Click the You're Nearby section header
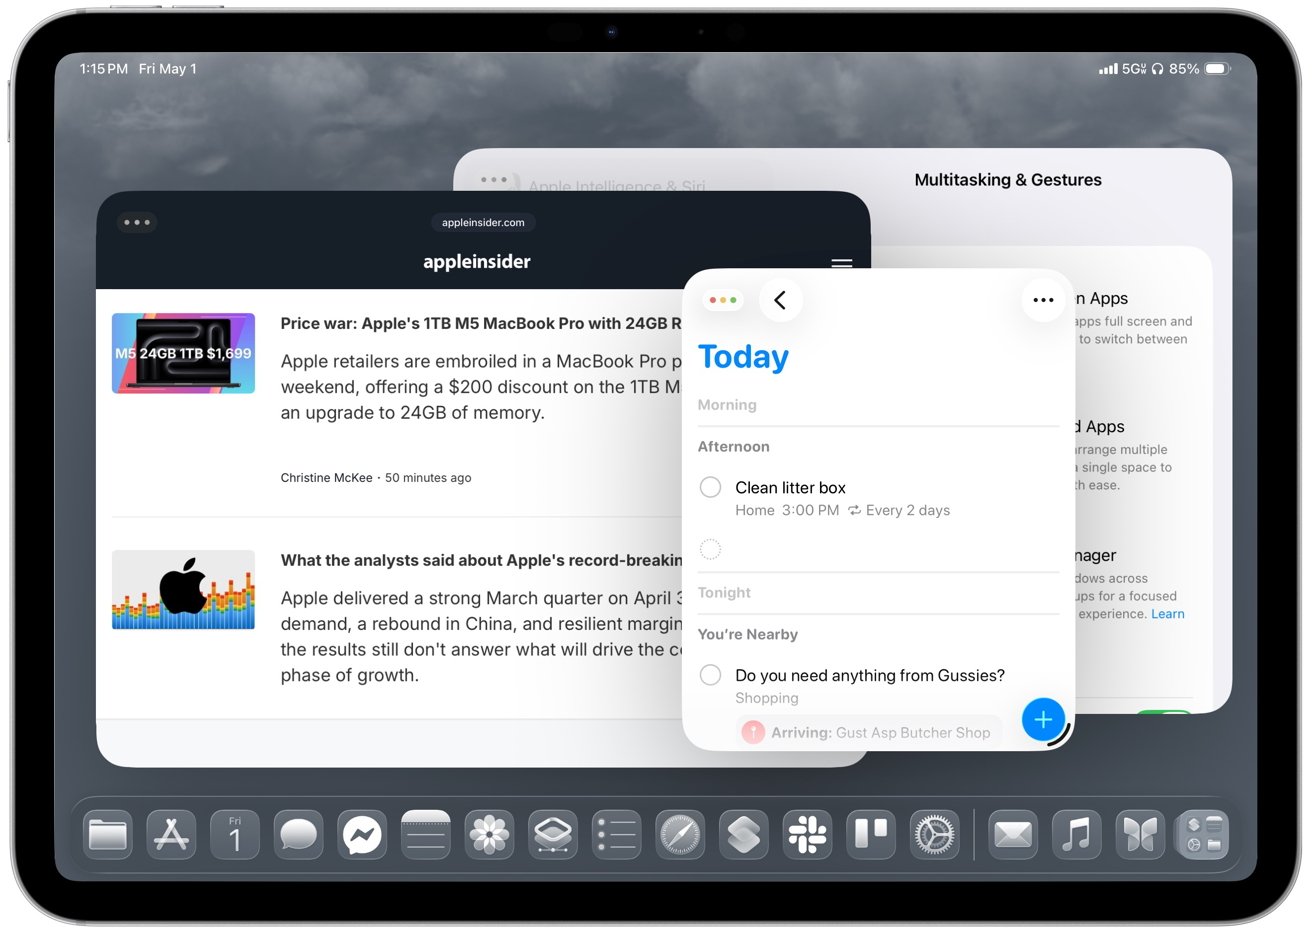 coord(748,635)
